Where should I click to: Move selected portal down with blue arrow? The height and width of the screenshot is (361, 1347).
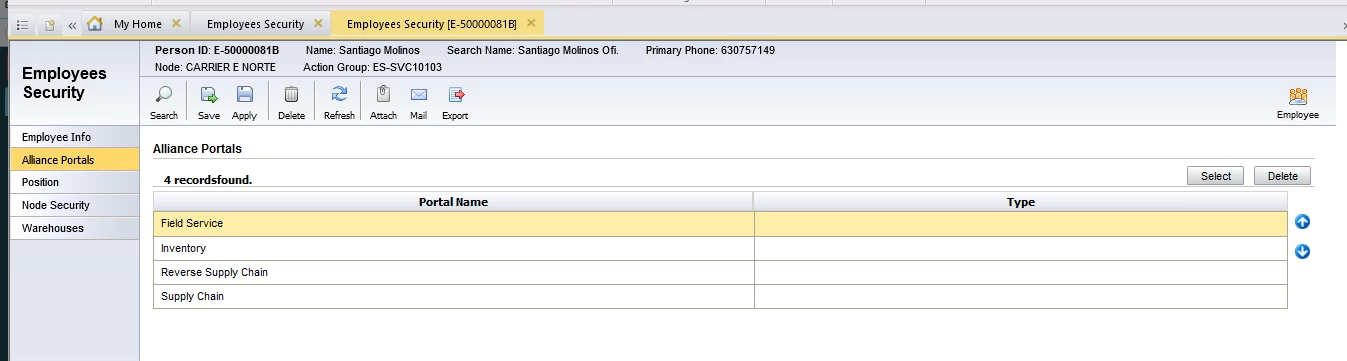(x=1302, y=251)
